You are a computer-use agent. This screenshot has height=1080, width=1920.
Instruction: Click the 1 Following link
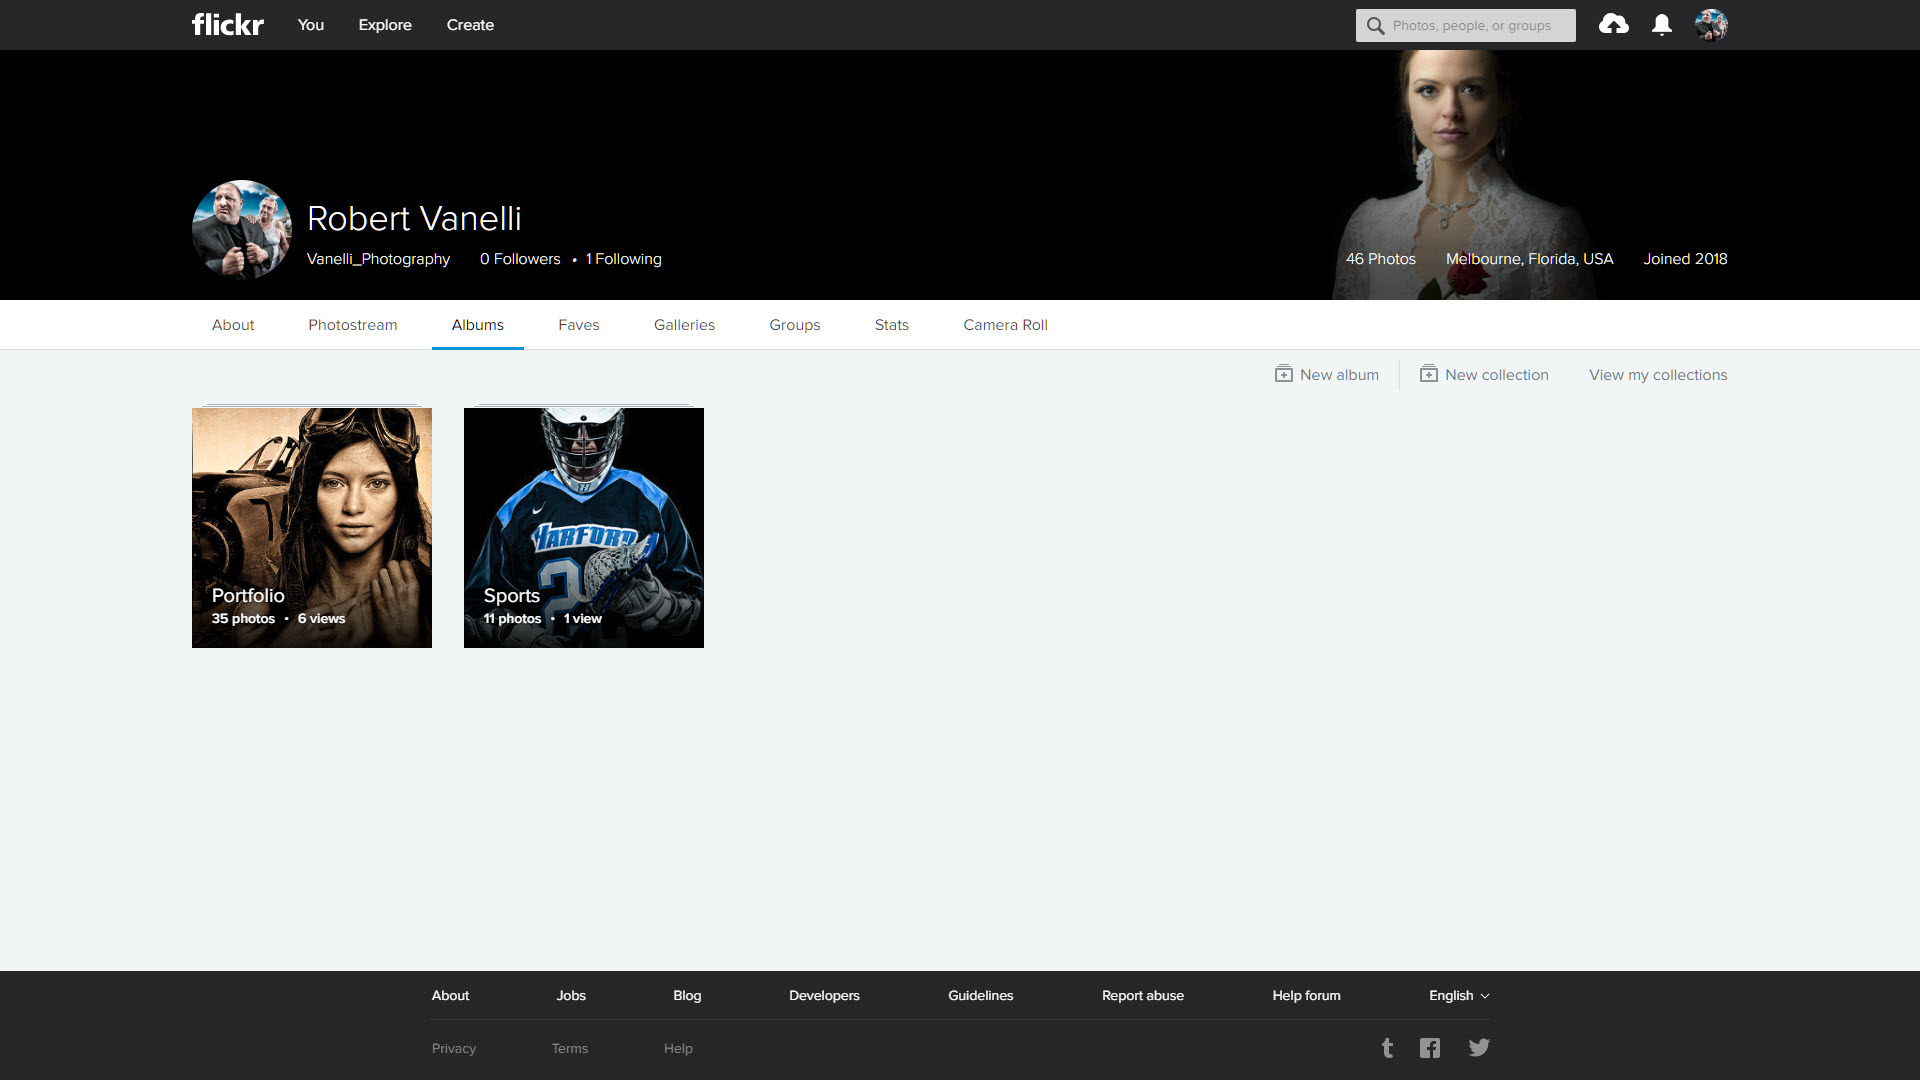tap(623, 259)
